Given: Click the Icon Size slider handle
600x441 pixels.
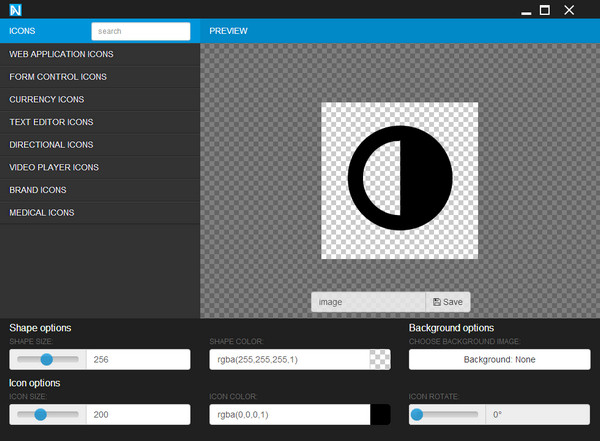Looking at the screenshot, I should click(x=41, y=414).
